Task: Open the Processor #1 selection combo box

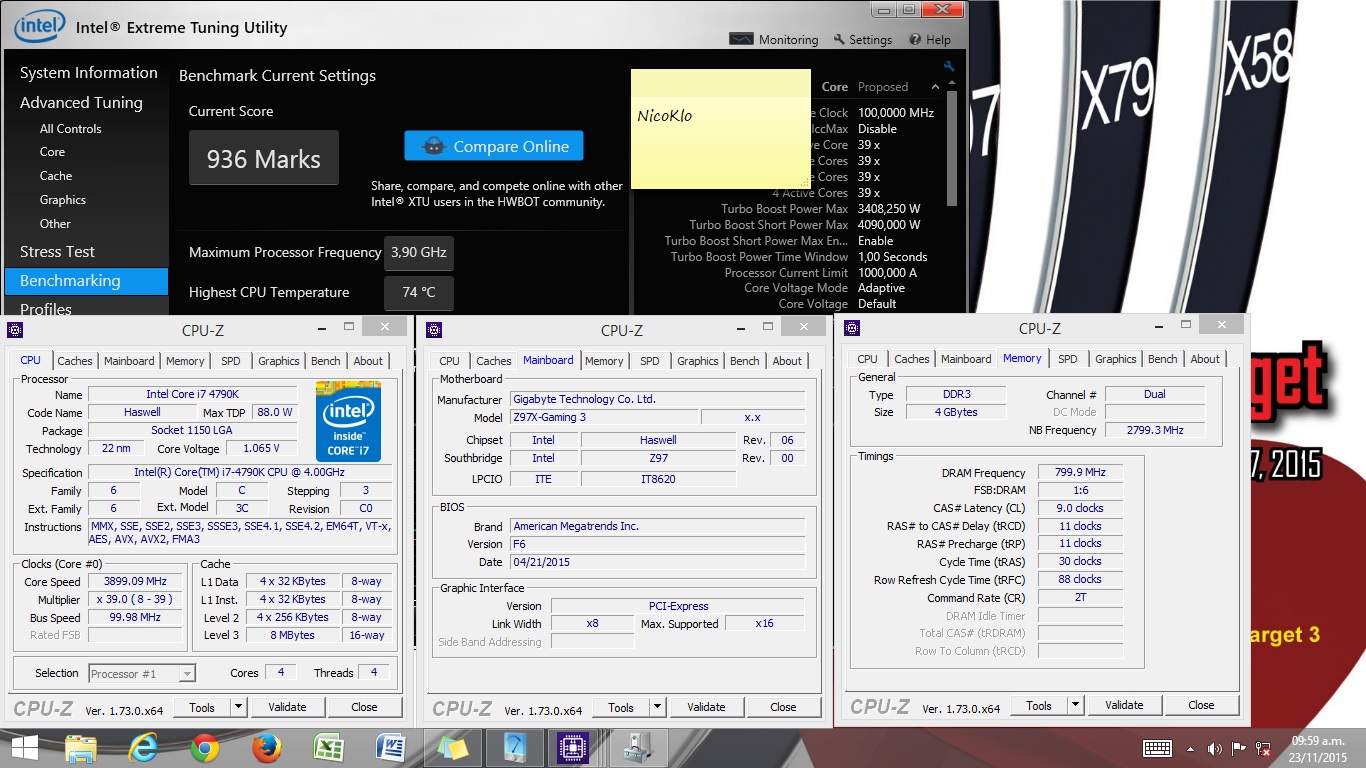Action: coord(142,673)
